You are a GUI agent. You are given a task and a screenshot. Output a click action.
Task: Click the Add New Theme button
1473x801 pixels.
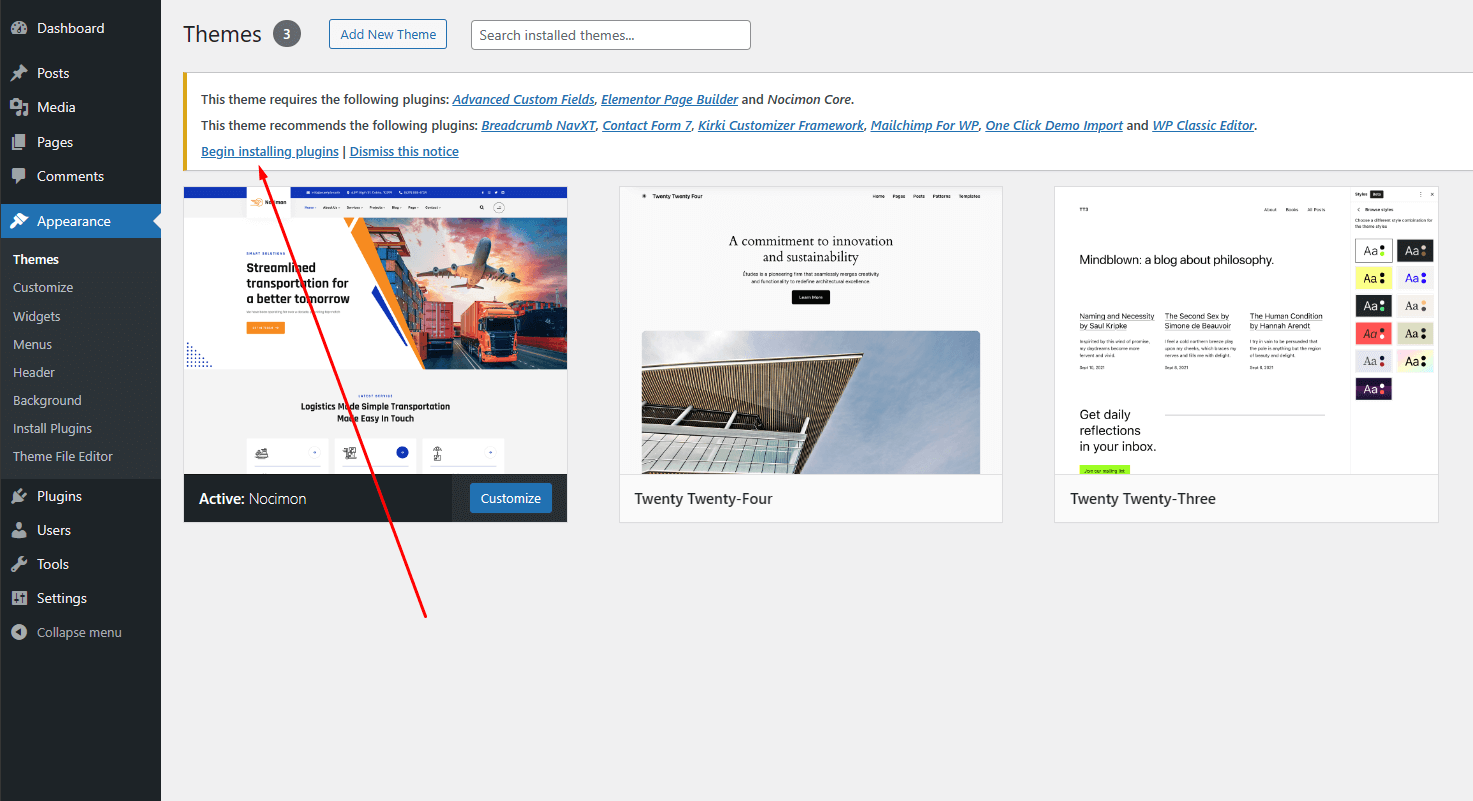(388, 34)
